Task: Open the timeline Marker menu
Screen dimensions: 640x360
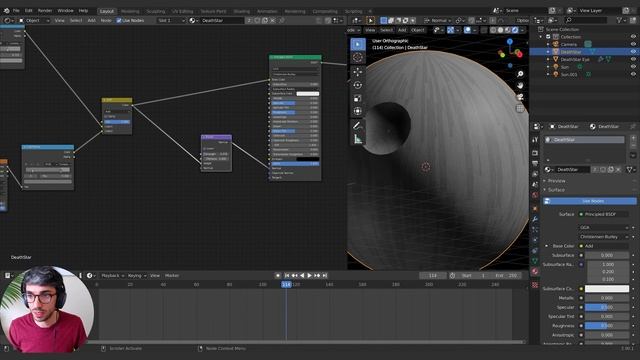Action: tap(172, 276)
